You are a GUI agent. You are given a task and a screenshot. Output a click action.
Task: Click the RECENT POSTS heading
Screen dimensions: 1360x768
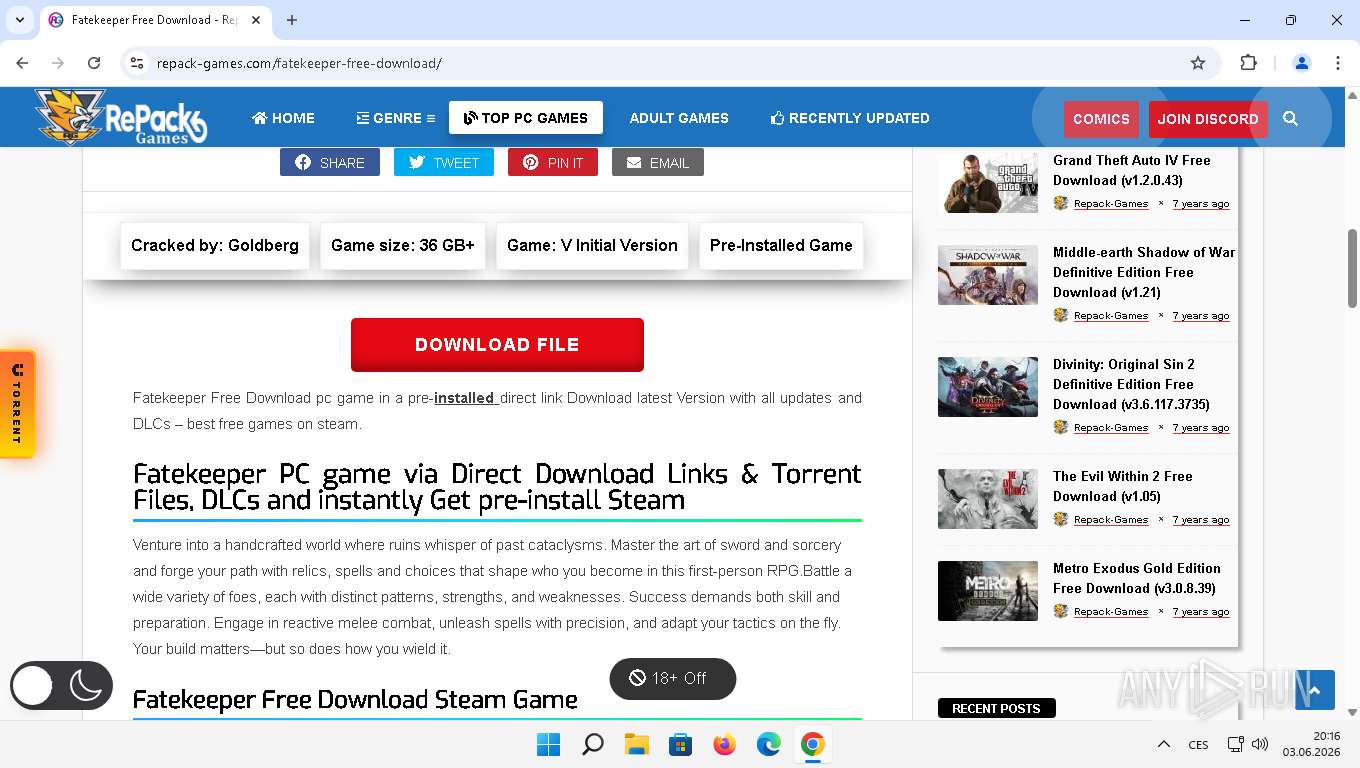coord(996,708)
